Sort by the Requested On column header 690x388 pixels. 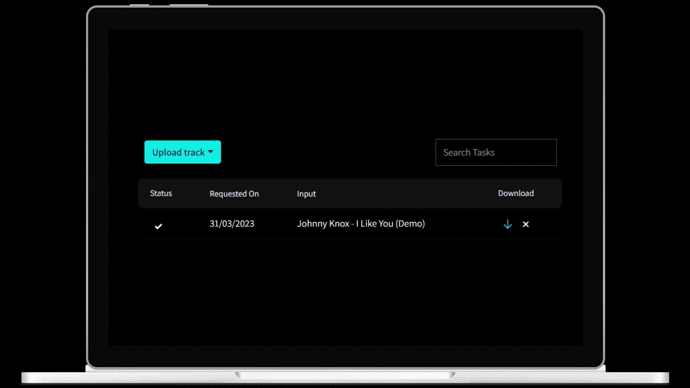click(x=234, y=194)
